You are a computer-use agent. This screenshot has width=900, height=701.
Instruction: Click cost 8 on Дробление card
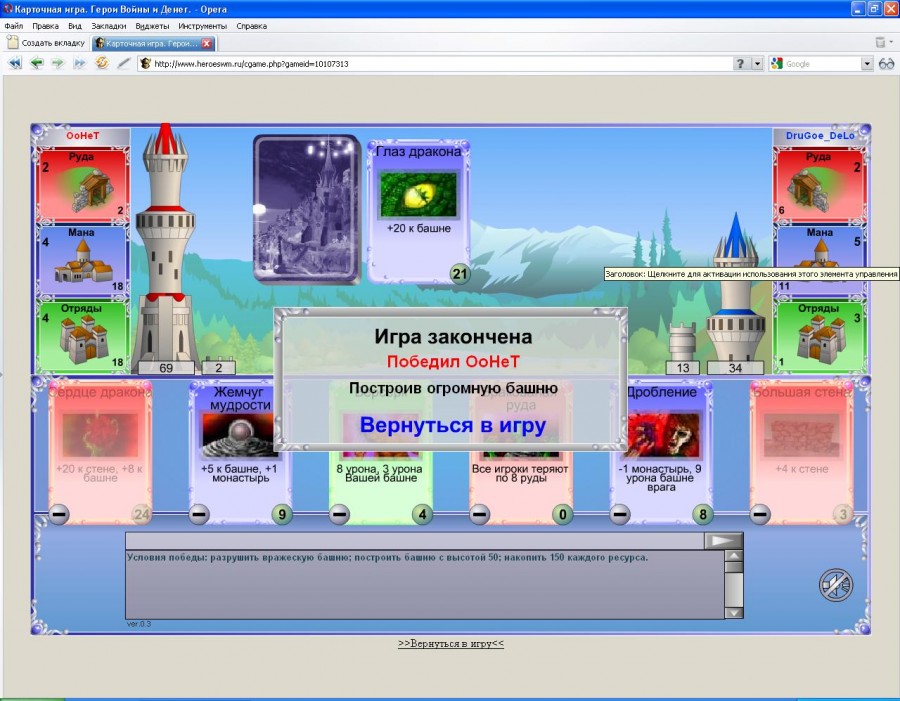(703, 514)
